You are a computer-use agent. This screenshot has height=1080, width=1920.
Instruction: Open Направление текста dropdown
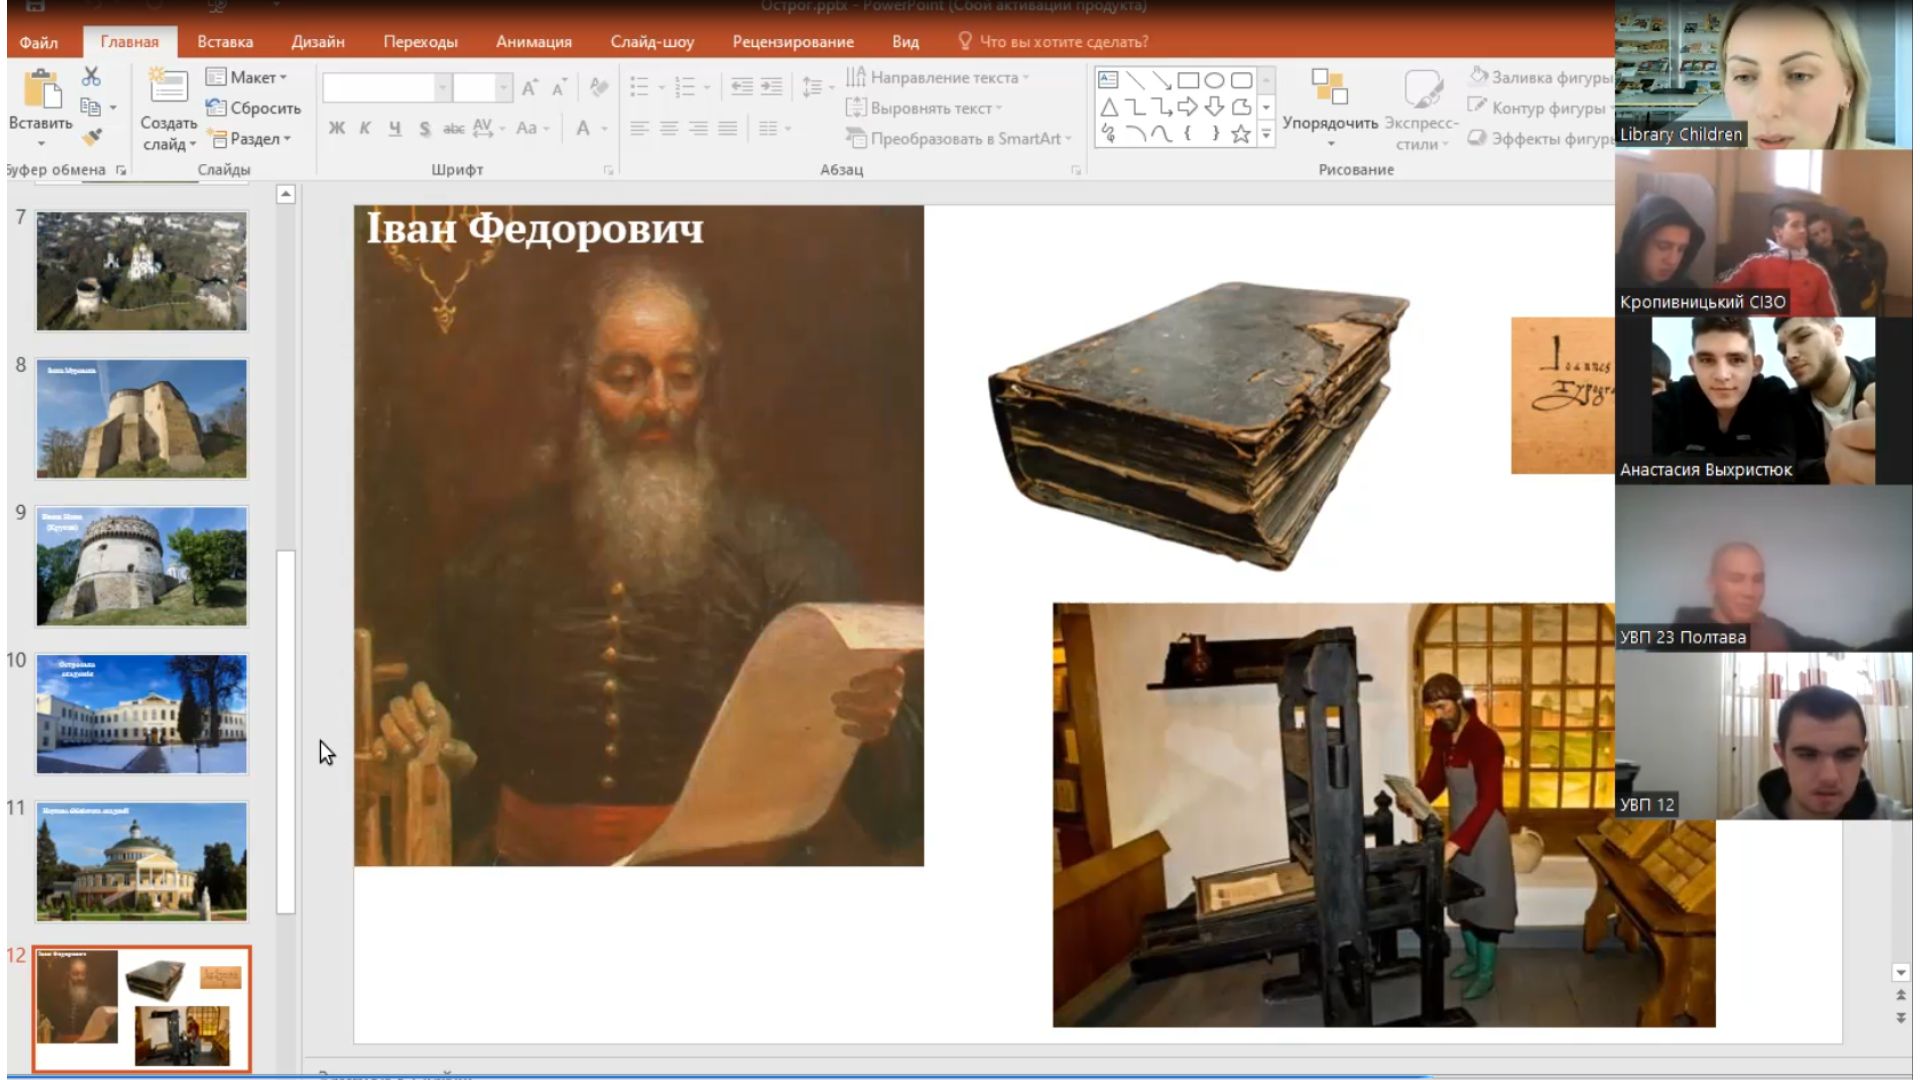937,77
